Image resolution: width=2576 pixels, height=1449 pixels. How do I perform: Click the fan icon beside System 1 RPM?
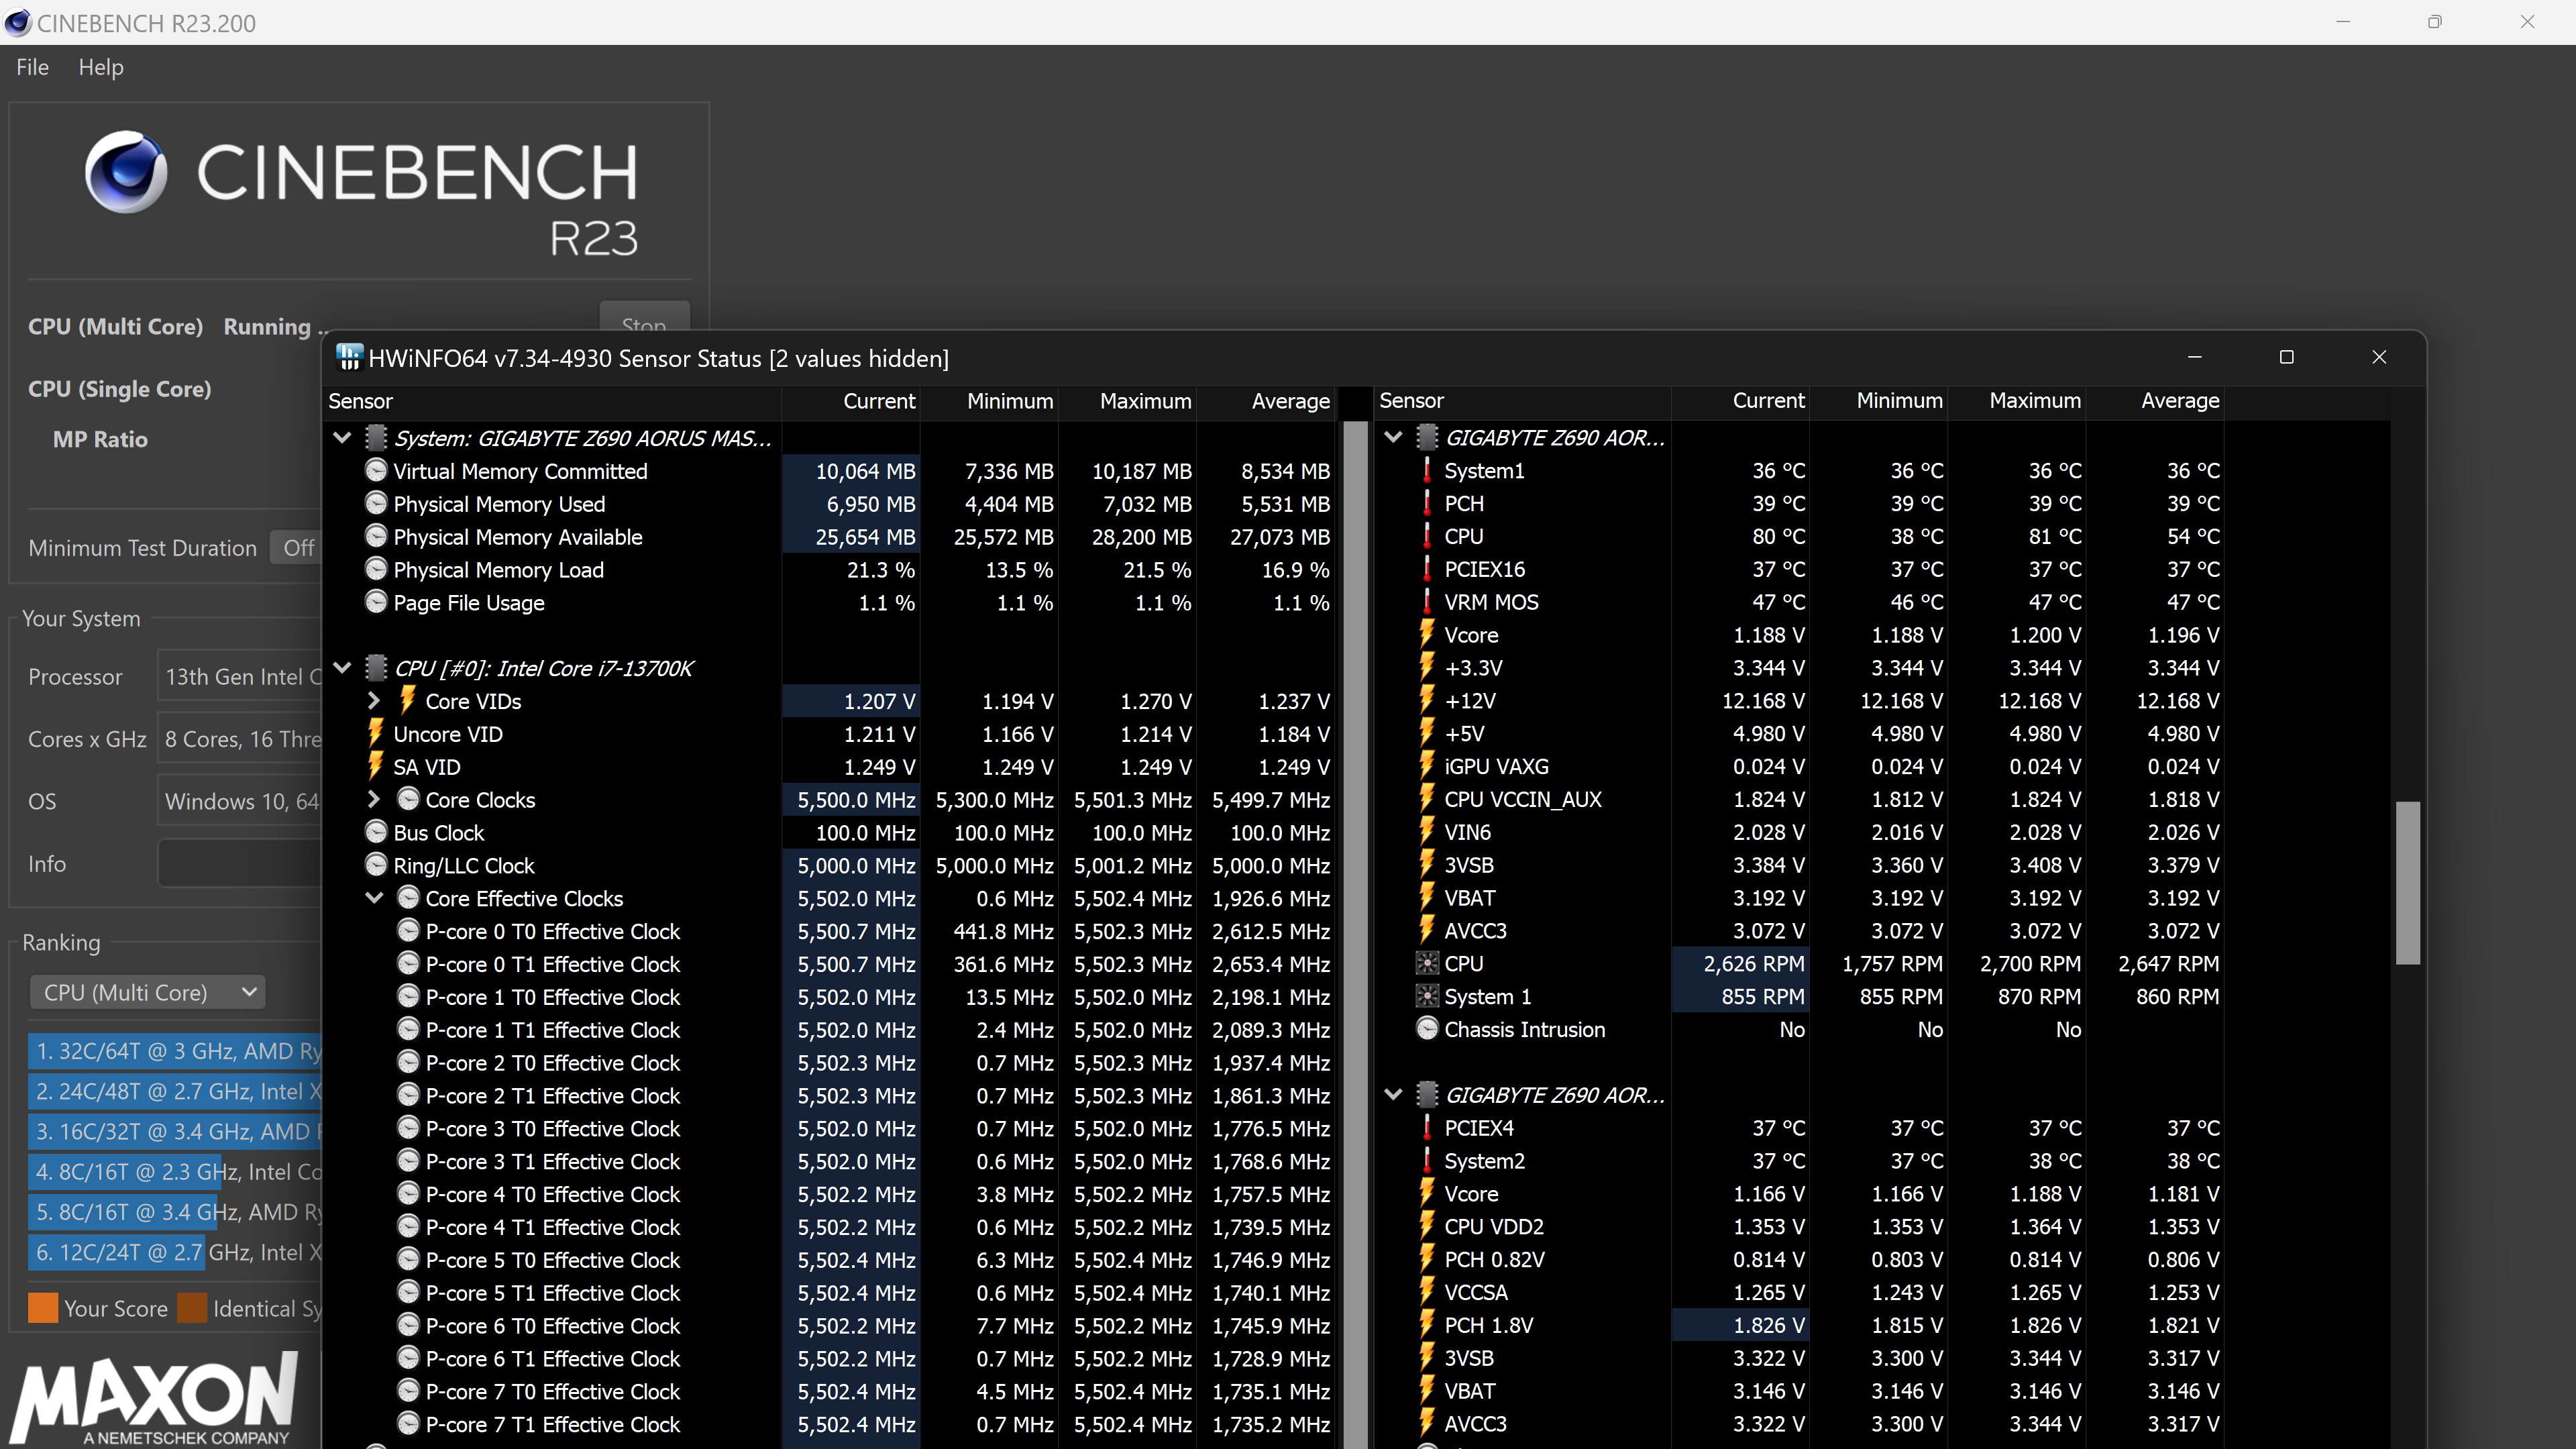pyautogui.click(x=1427, y=997)
